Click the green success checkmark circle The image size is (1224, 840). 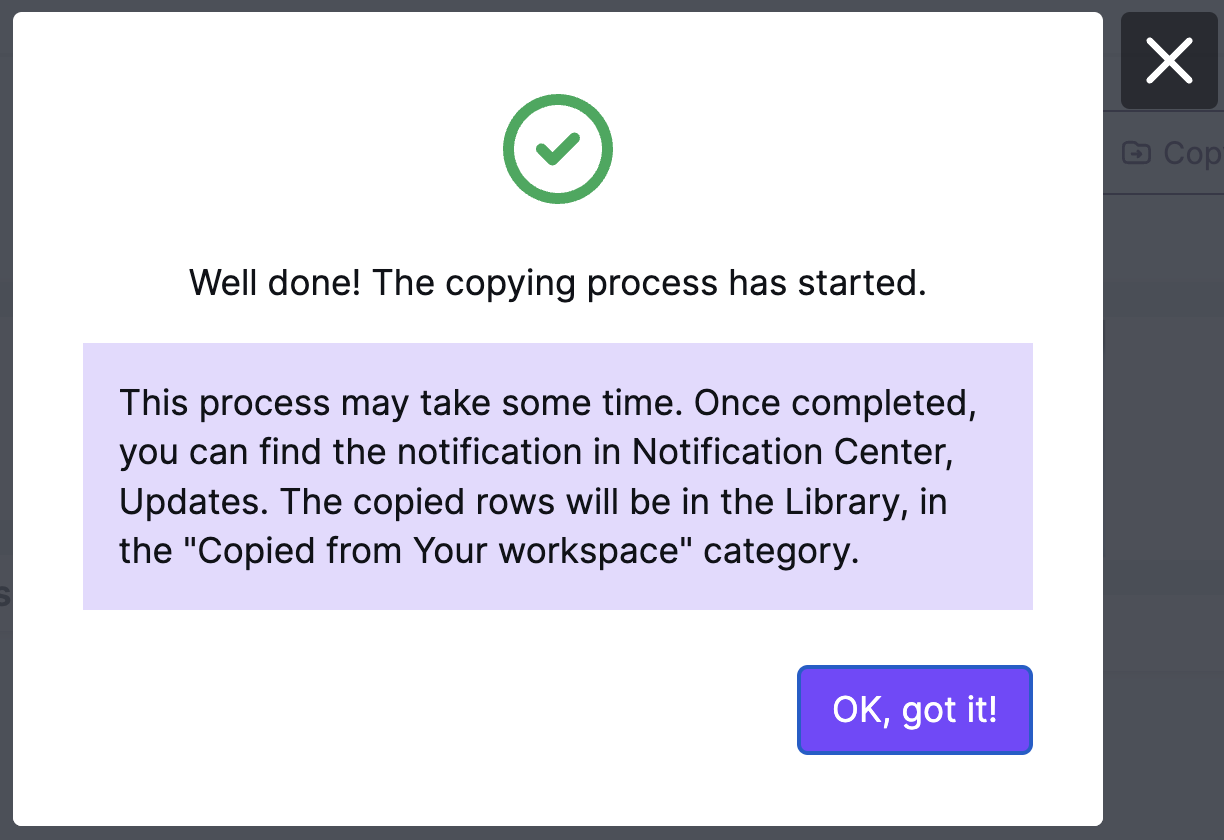point(557,149)
